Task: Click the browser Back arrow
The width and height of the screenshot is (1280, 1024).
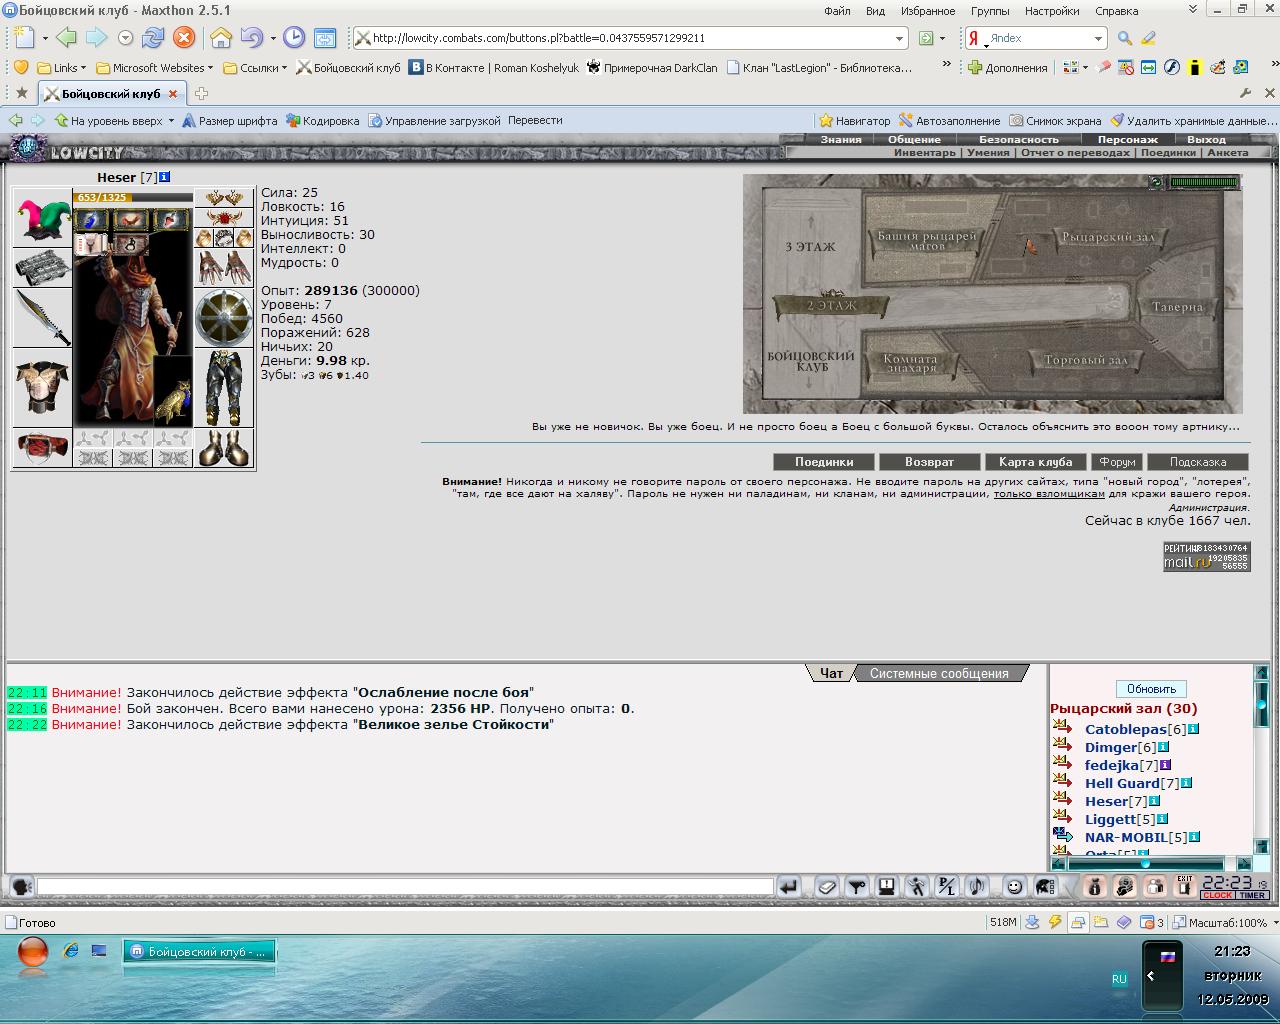Action: coord(66,38)
